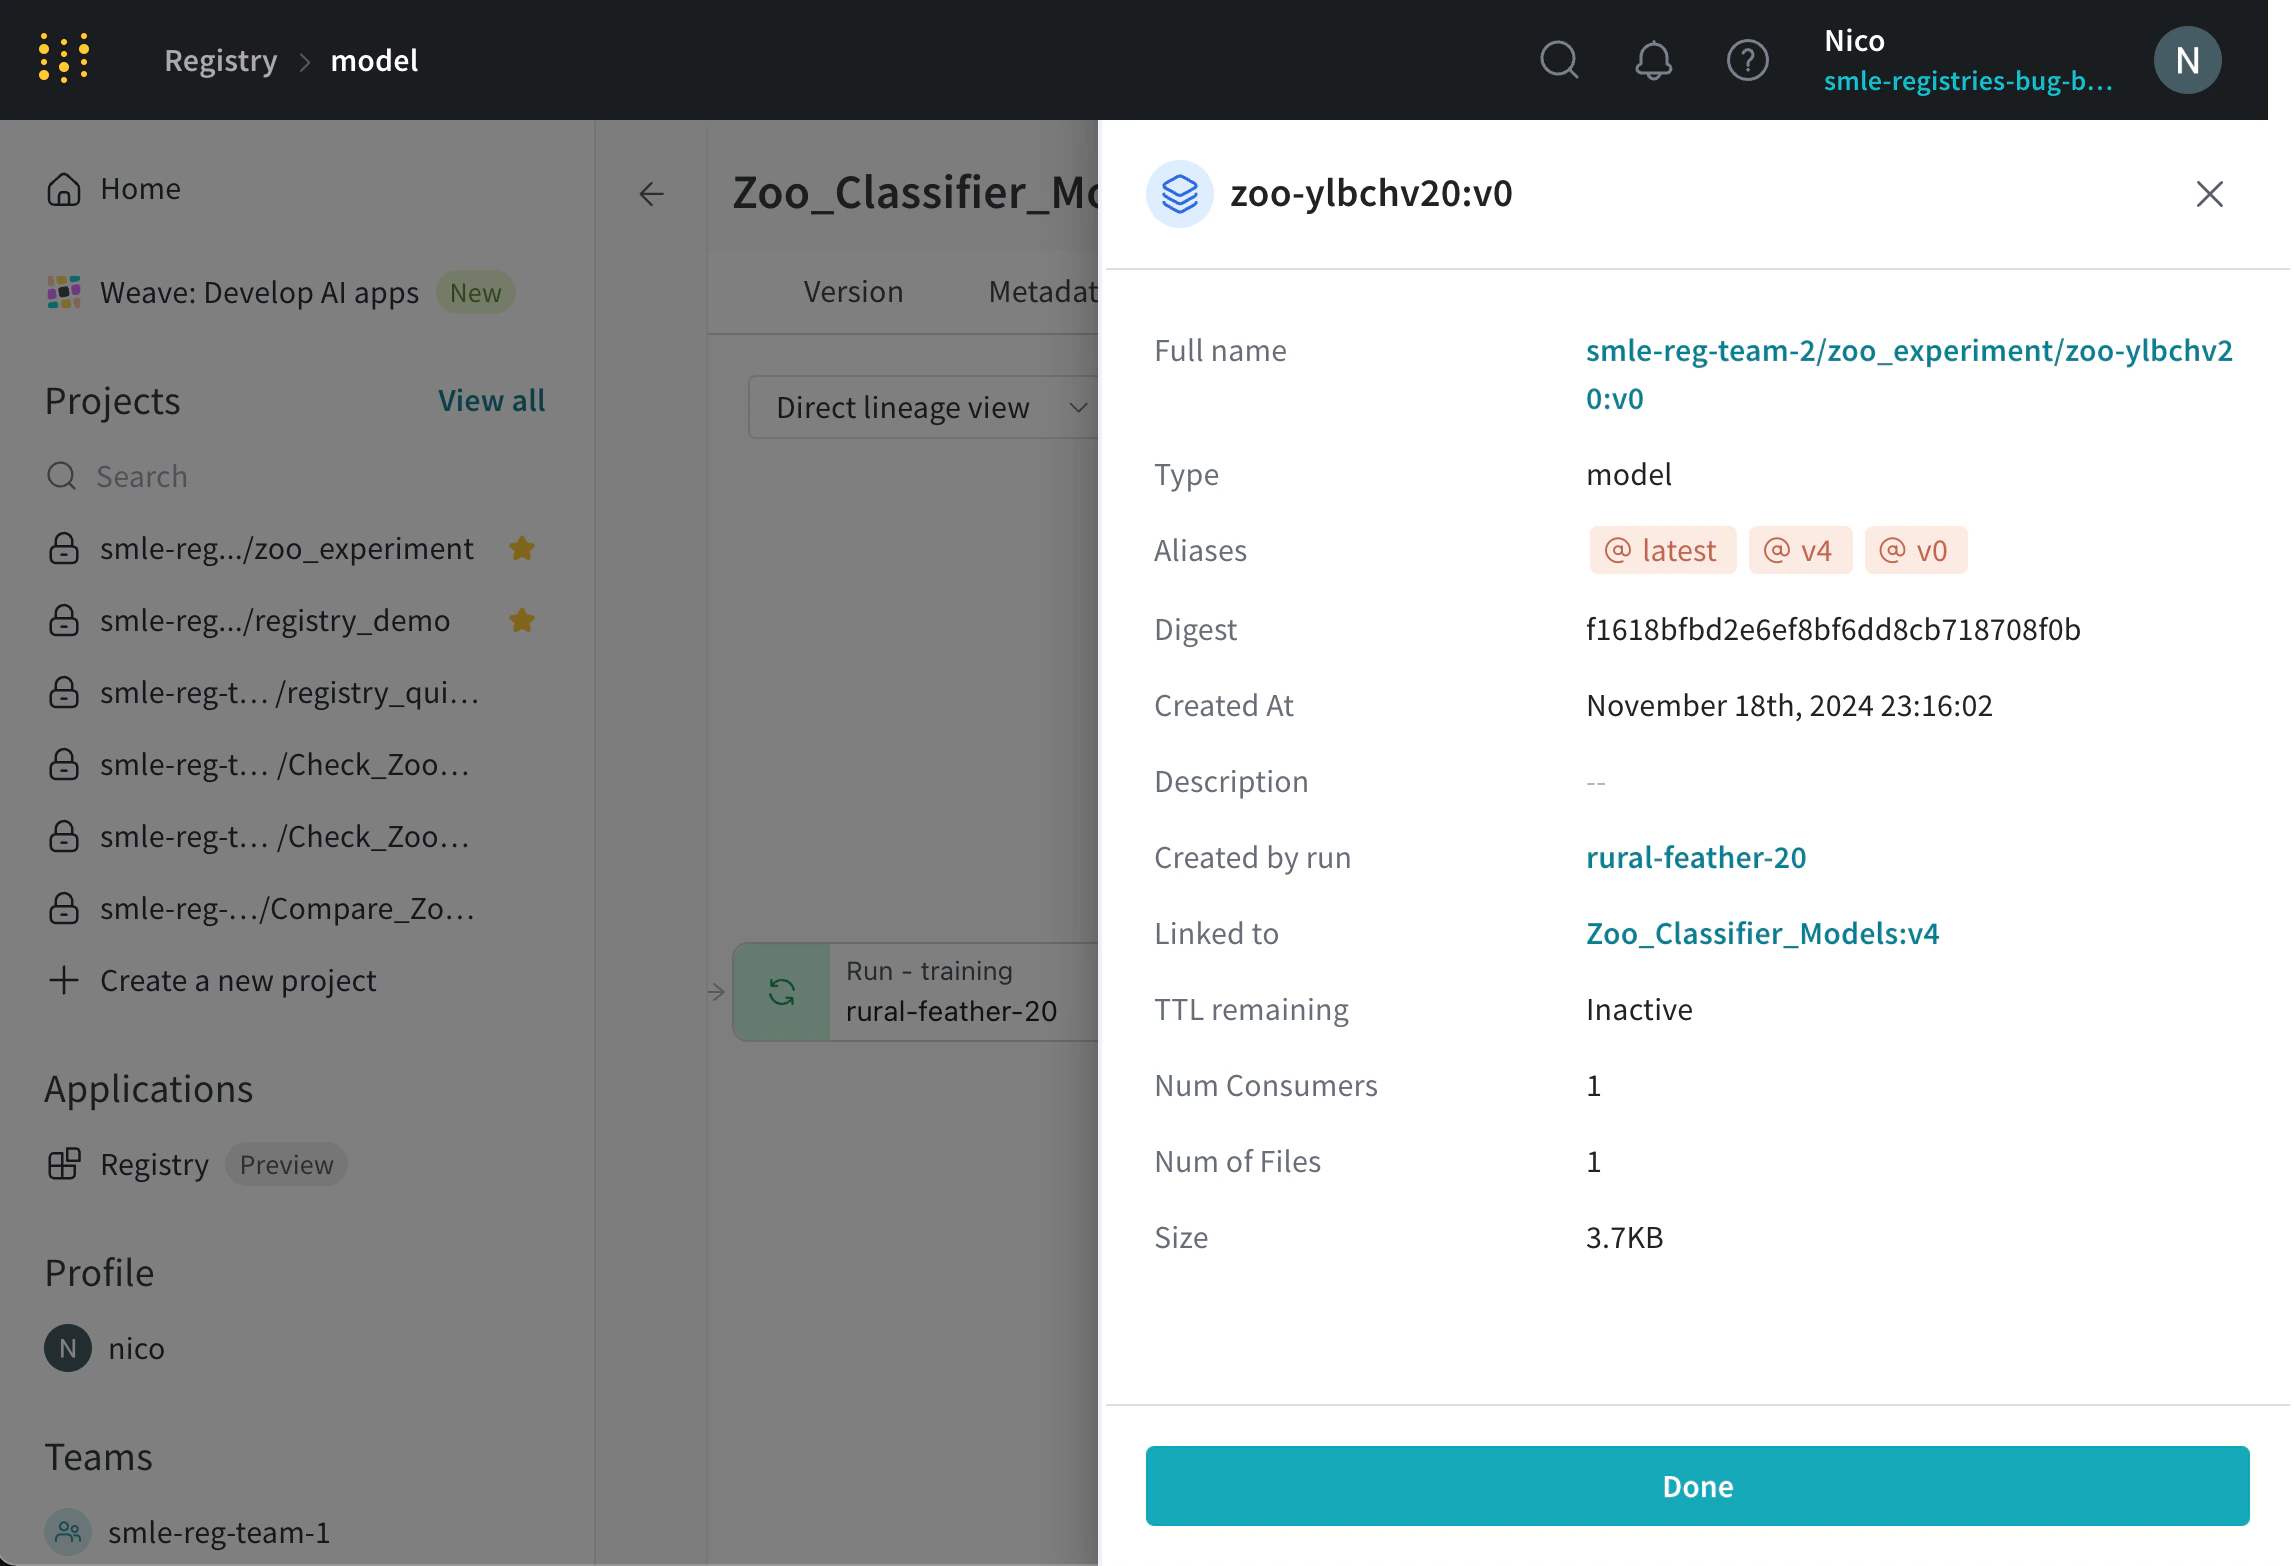The image size is (2294, 1566).
Task: Click the artifact layers icon beside zoo-ylbchv20:v0
Action: pos(1180,194)
